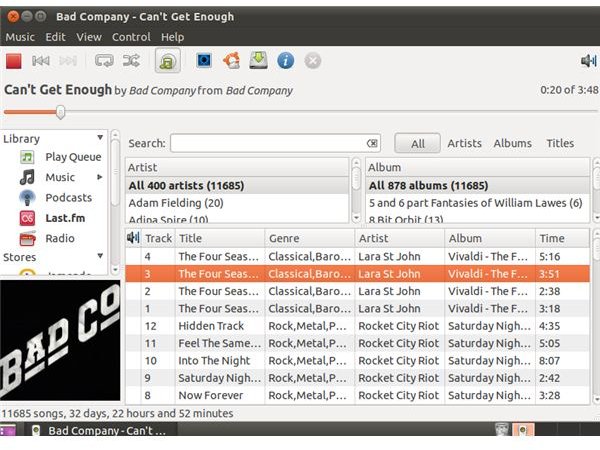600x450 pixels.
Task: Select the track Into The Night
Action: pos(357,360)
